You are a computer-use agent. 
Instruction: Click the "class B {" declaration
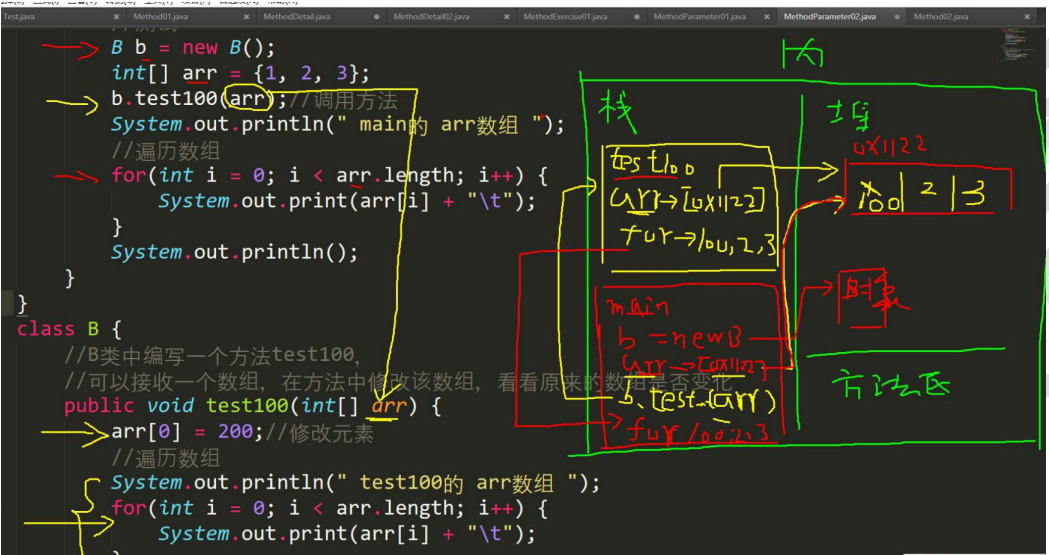coord(70,329)
